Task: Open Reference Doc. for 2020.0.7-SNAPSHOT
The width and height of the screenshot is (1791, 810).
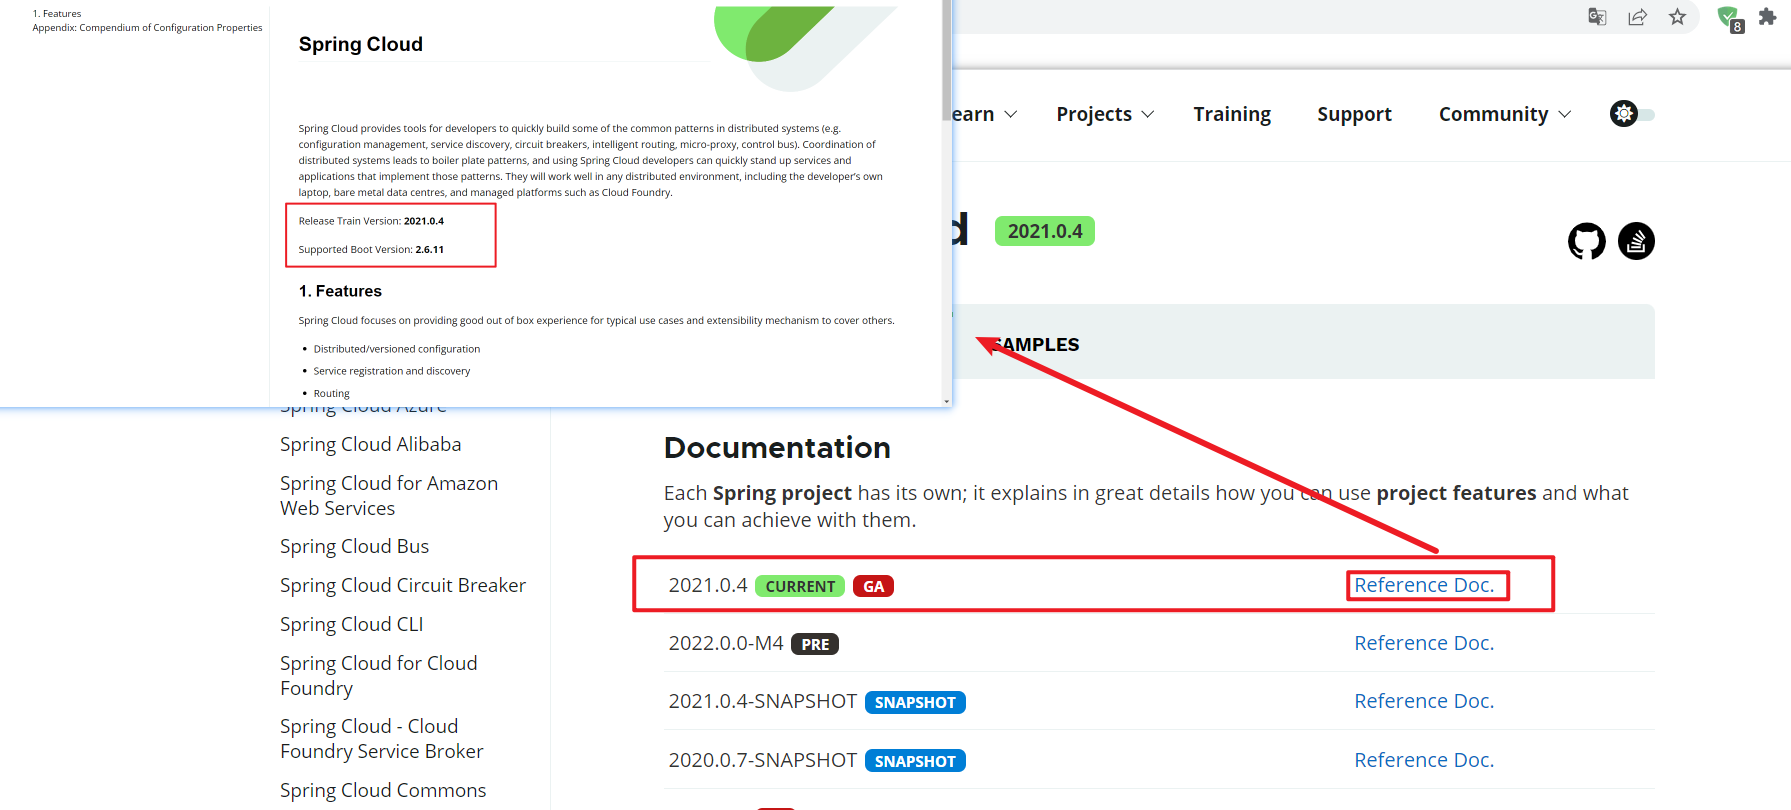Action: coord(1424,760)
